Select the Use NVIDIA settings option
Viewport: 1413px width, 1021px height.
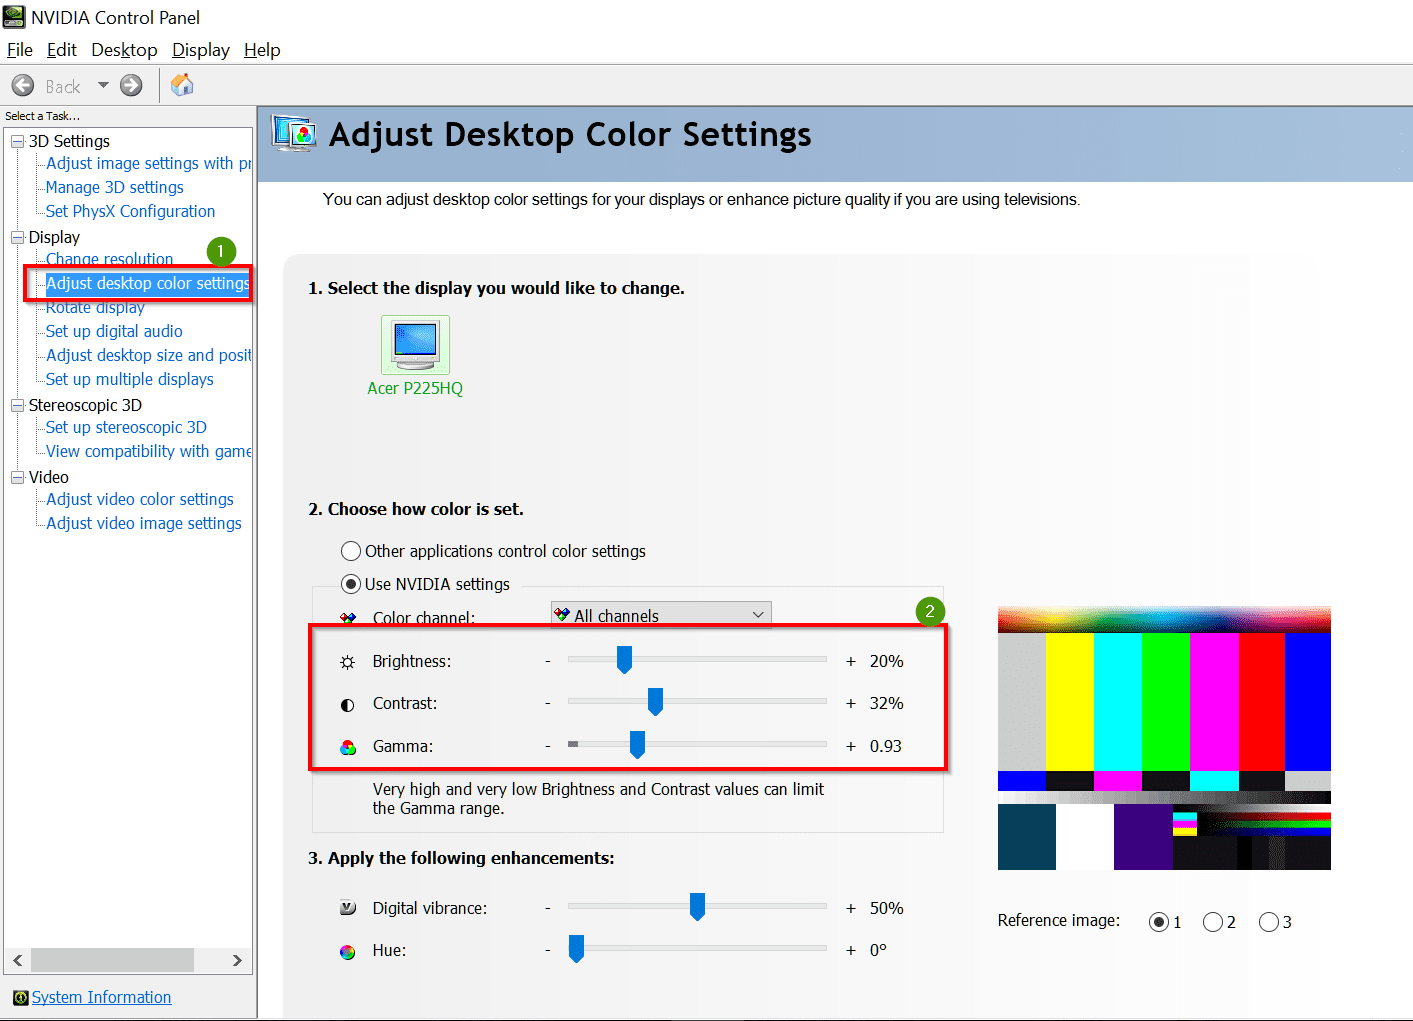(x=351, y=584)
